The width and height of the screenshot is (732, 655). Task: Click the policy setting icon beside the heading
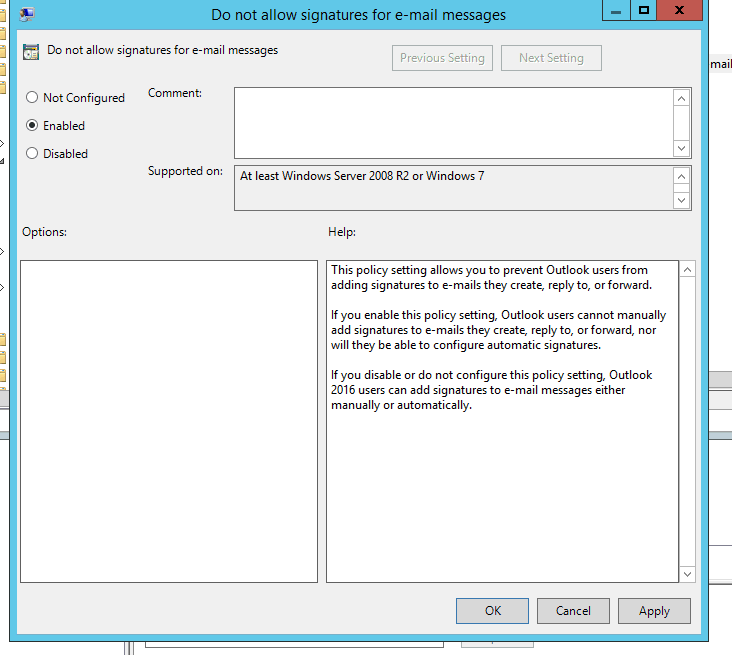(31, 51)
